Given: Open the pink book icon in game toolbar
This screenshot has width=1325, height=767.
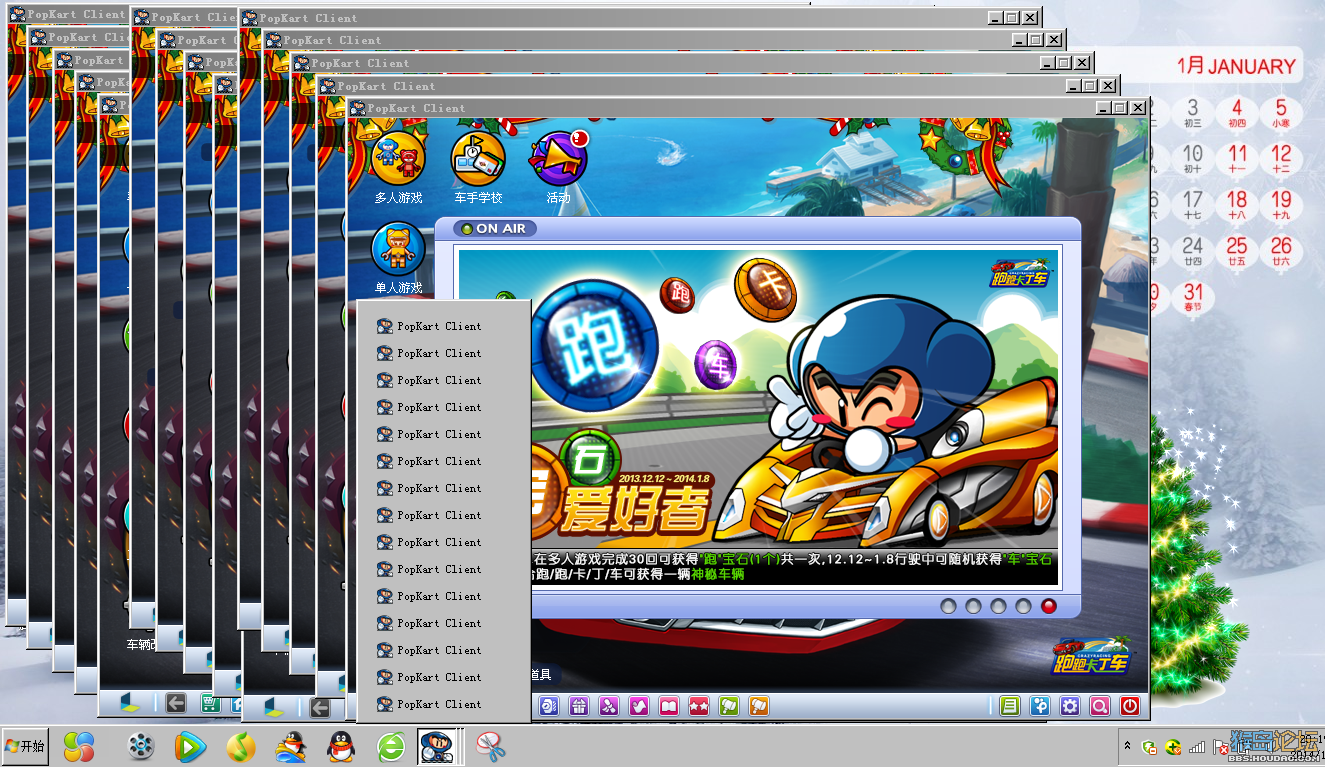Looking at the screenshot, I should (669, 706).
